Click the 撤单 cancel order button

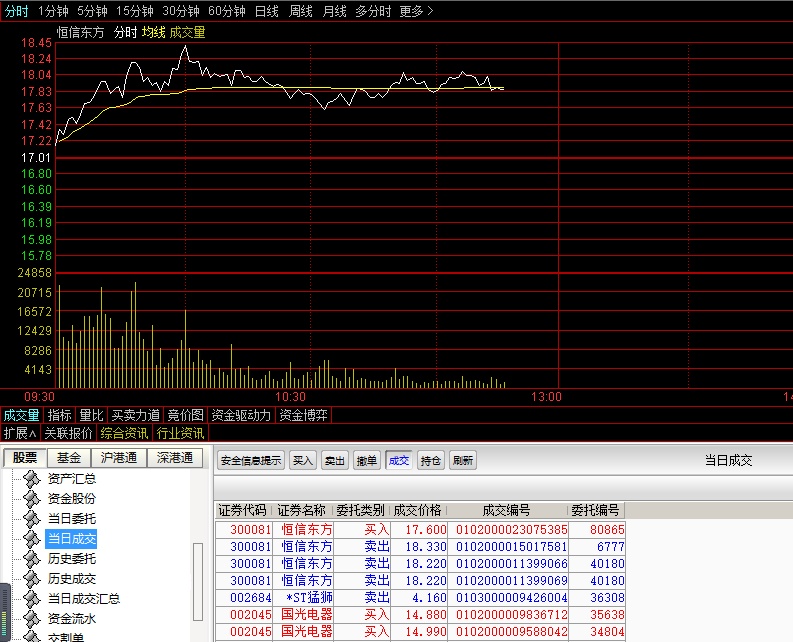tap(367, 460)
